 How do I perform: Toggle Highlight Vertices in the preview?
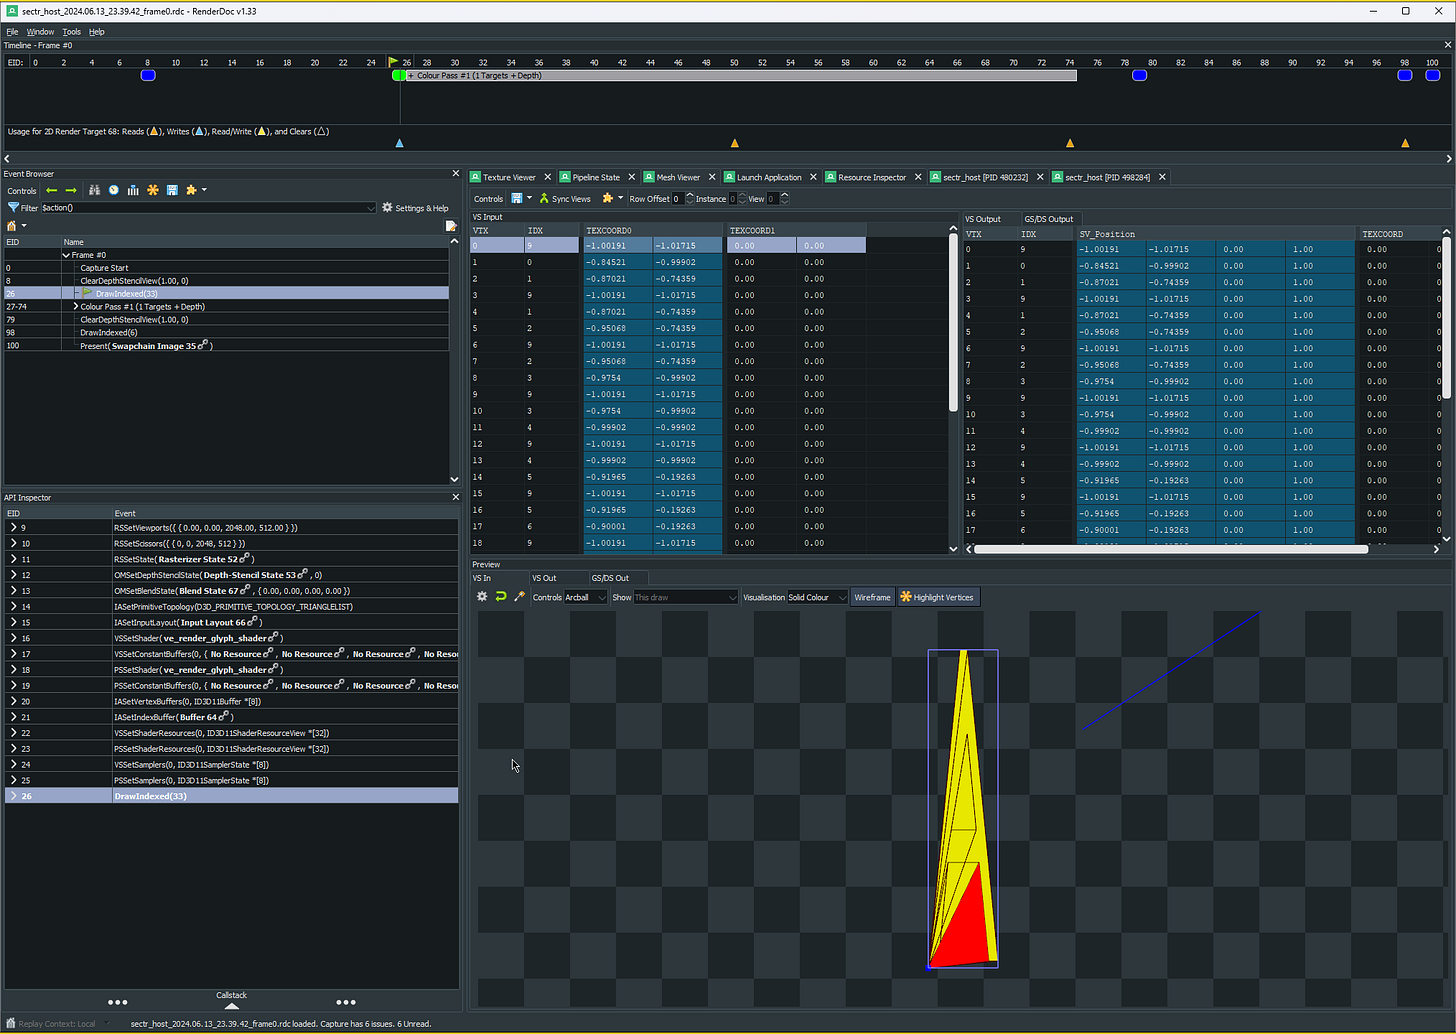point(937,597)
